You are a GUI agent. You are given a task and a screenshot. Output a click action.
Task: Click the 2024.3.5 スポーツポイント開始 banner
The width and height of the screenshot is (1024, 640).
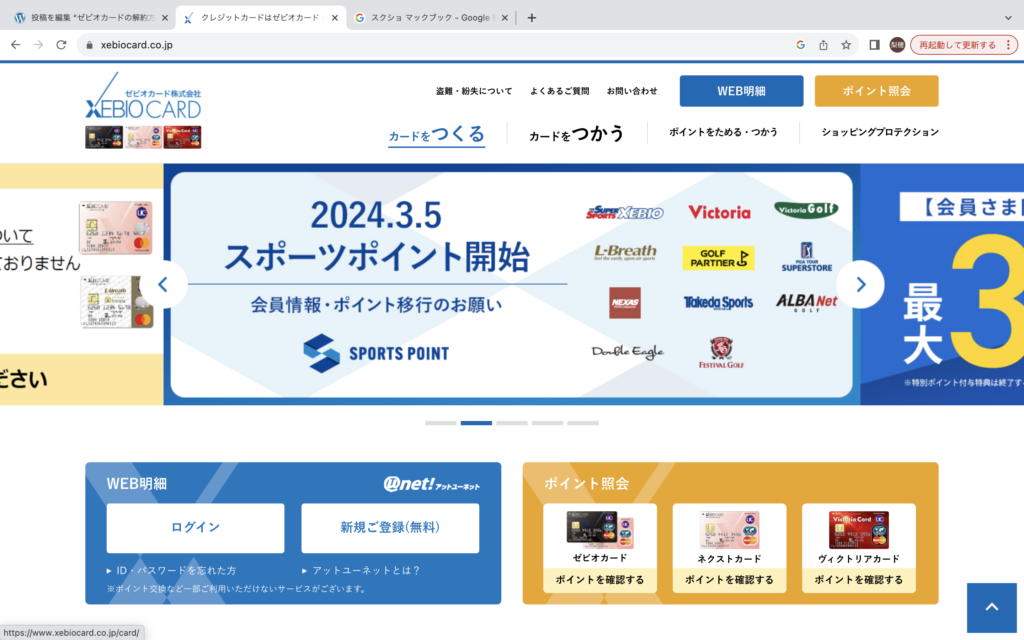[511, 284]
